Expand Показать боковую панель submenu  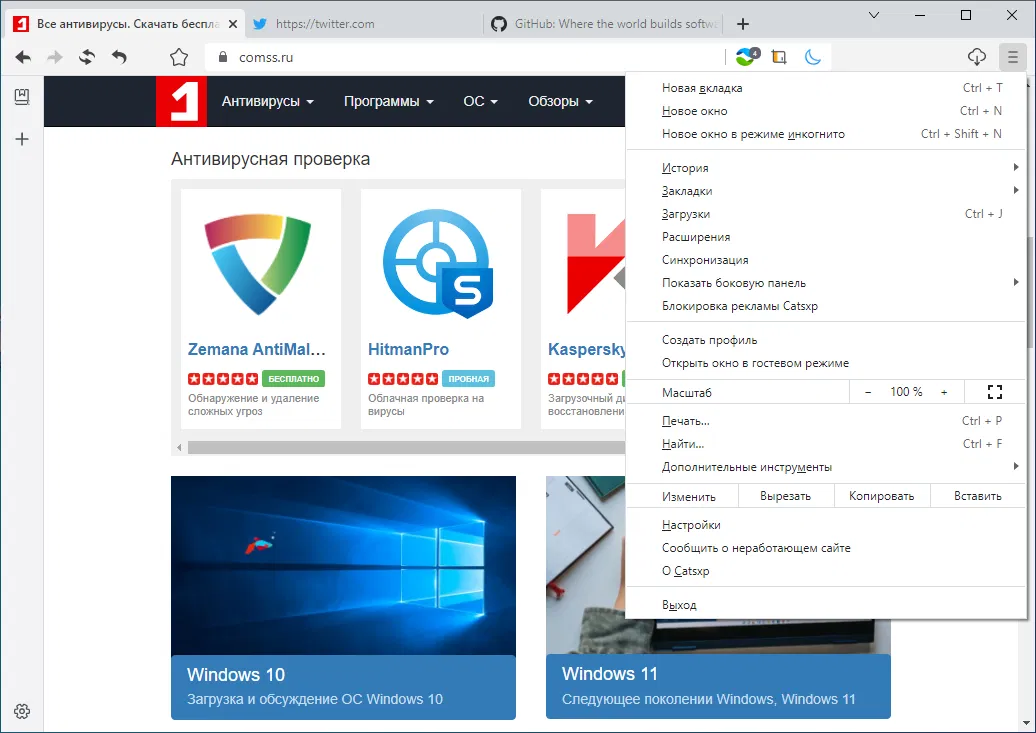tap(826, 283)
